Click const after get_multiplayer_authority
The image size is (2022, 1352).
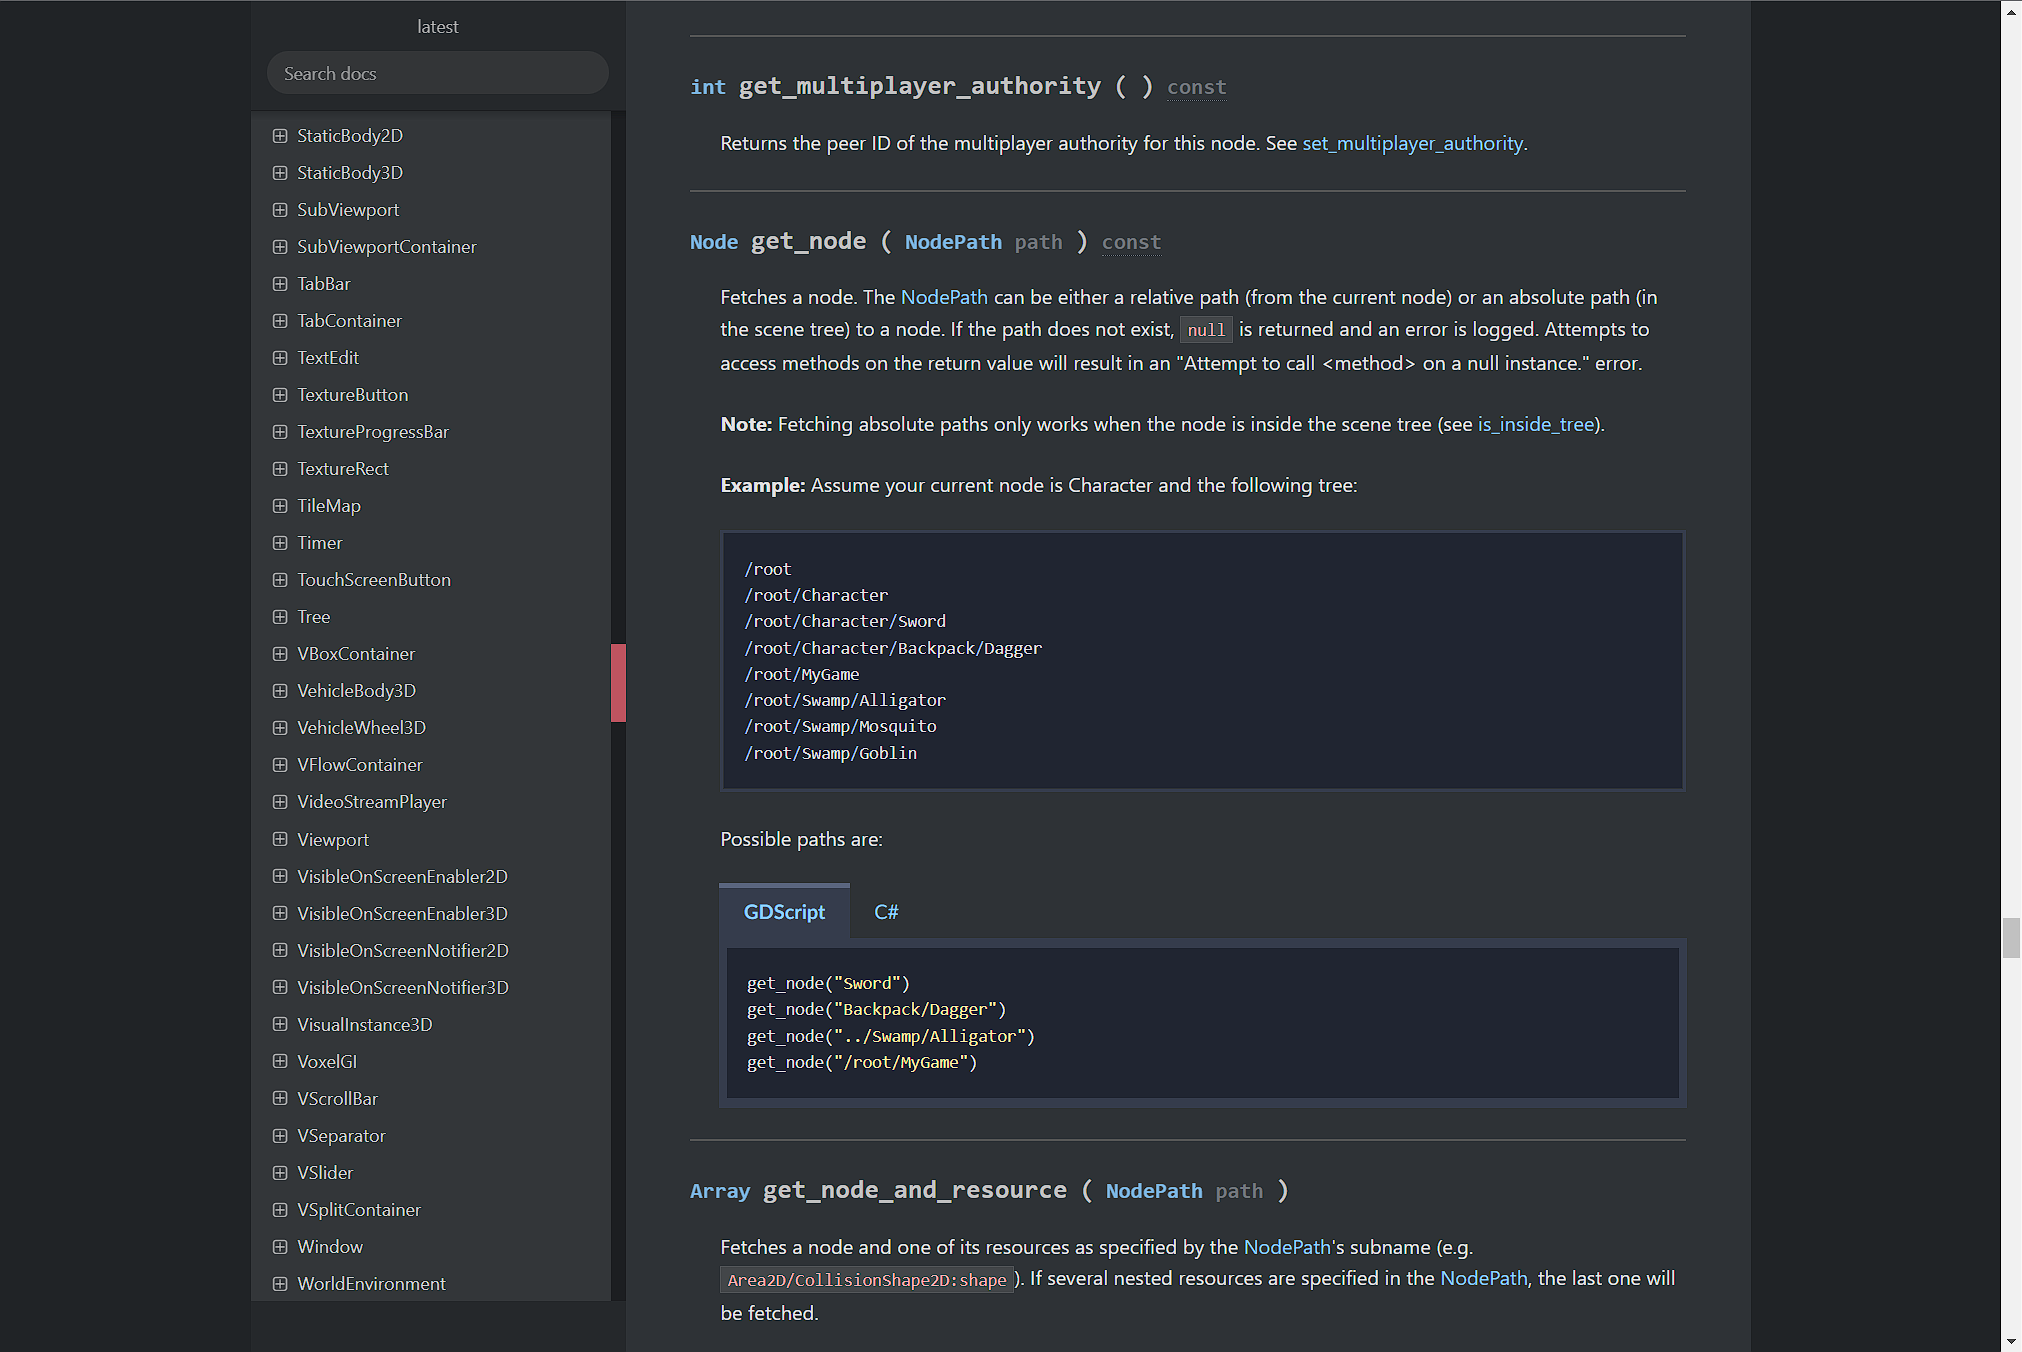pyautogui.click(x=1196, y=87)
